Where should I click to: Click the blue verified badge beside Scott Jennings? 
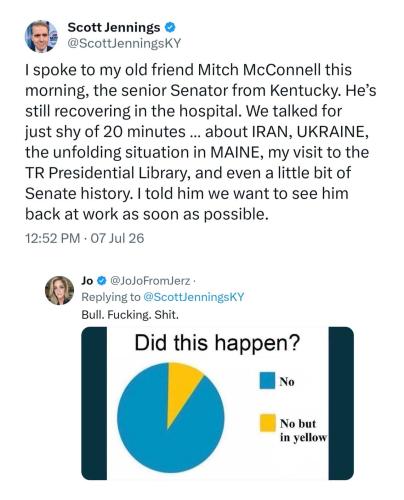(x=170, y=27)
